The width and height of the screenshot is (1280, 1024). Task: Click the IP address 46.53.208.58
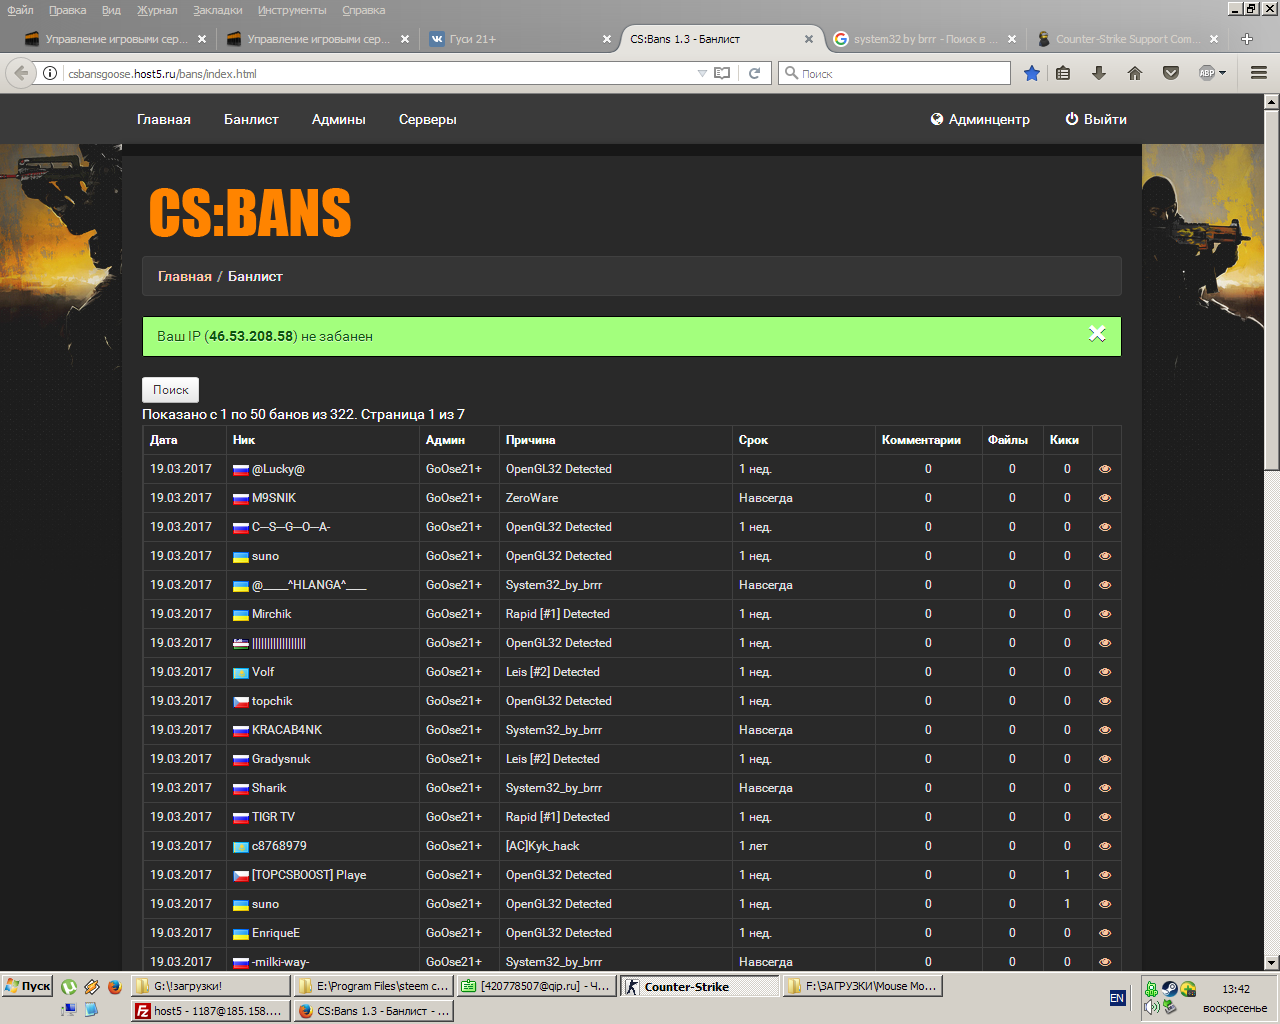(x=251, y=336)
